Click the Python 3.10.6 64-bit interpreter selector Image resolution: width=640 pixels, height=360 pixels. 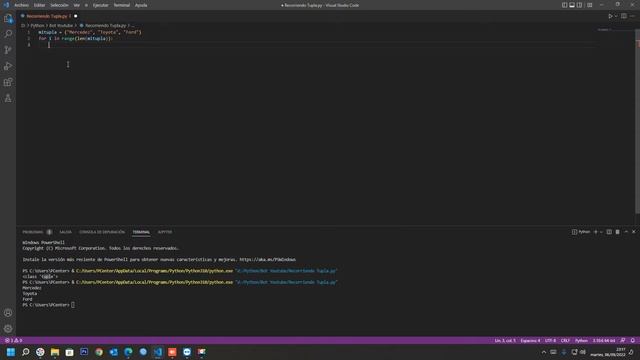(x=604, y=340)
